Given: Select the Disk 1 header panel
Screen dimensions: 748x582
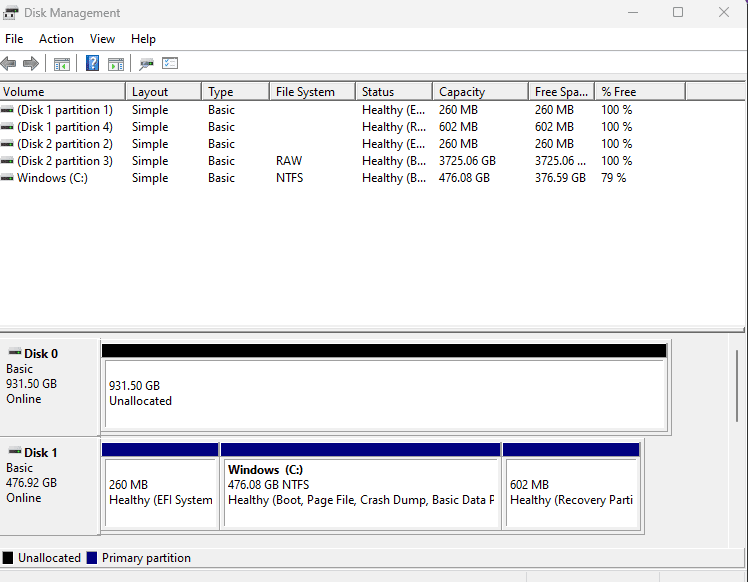Looking at the screenshot, I should 50,486.
